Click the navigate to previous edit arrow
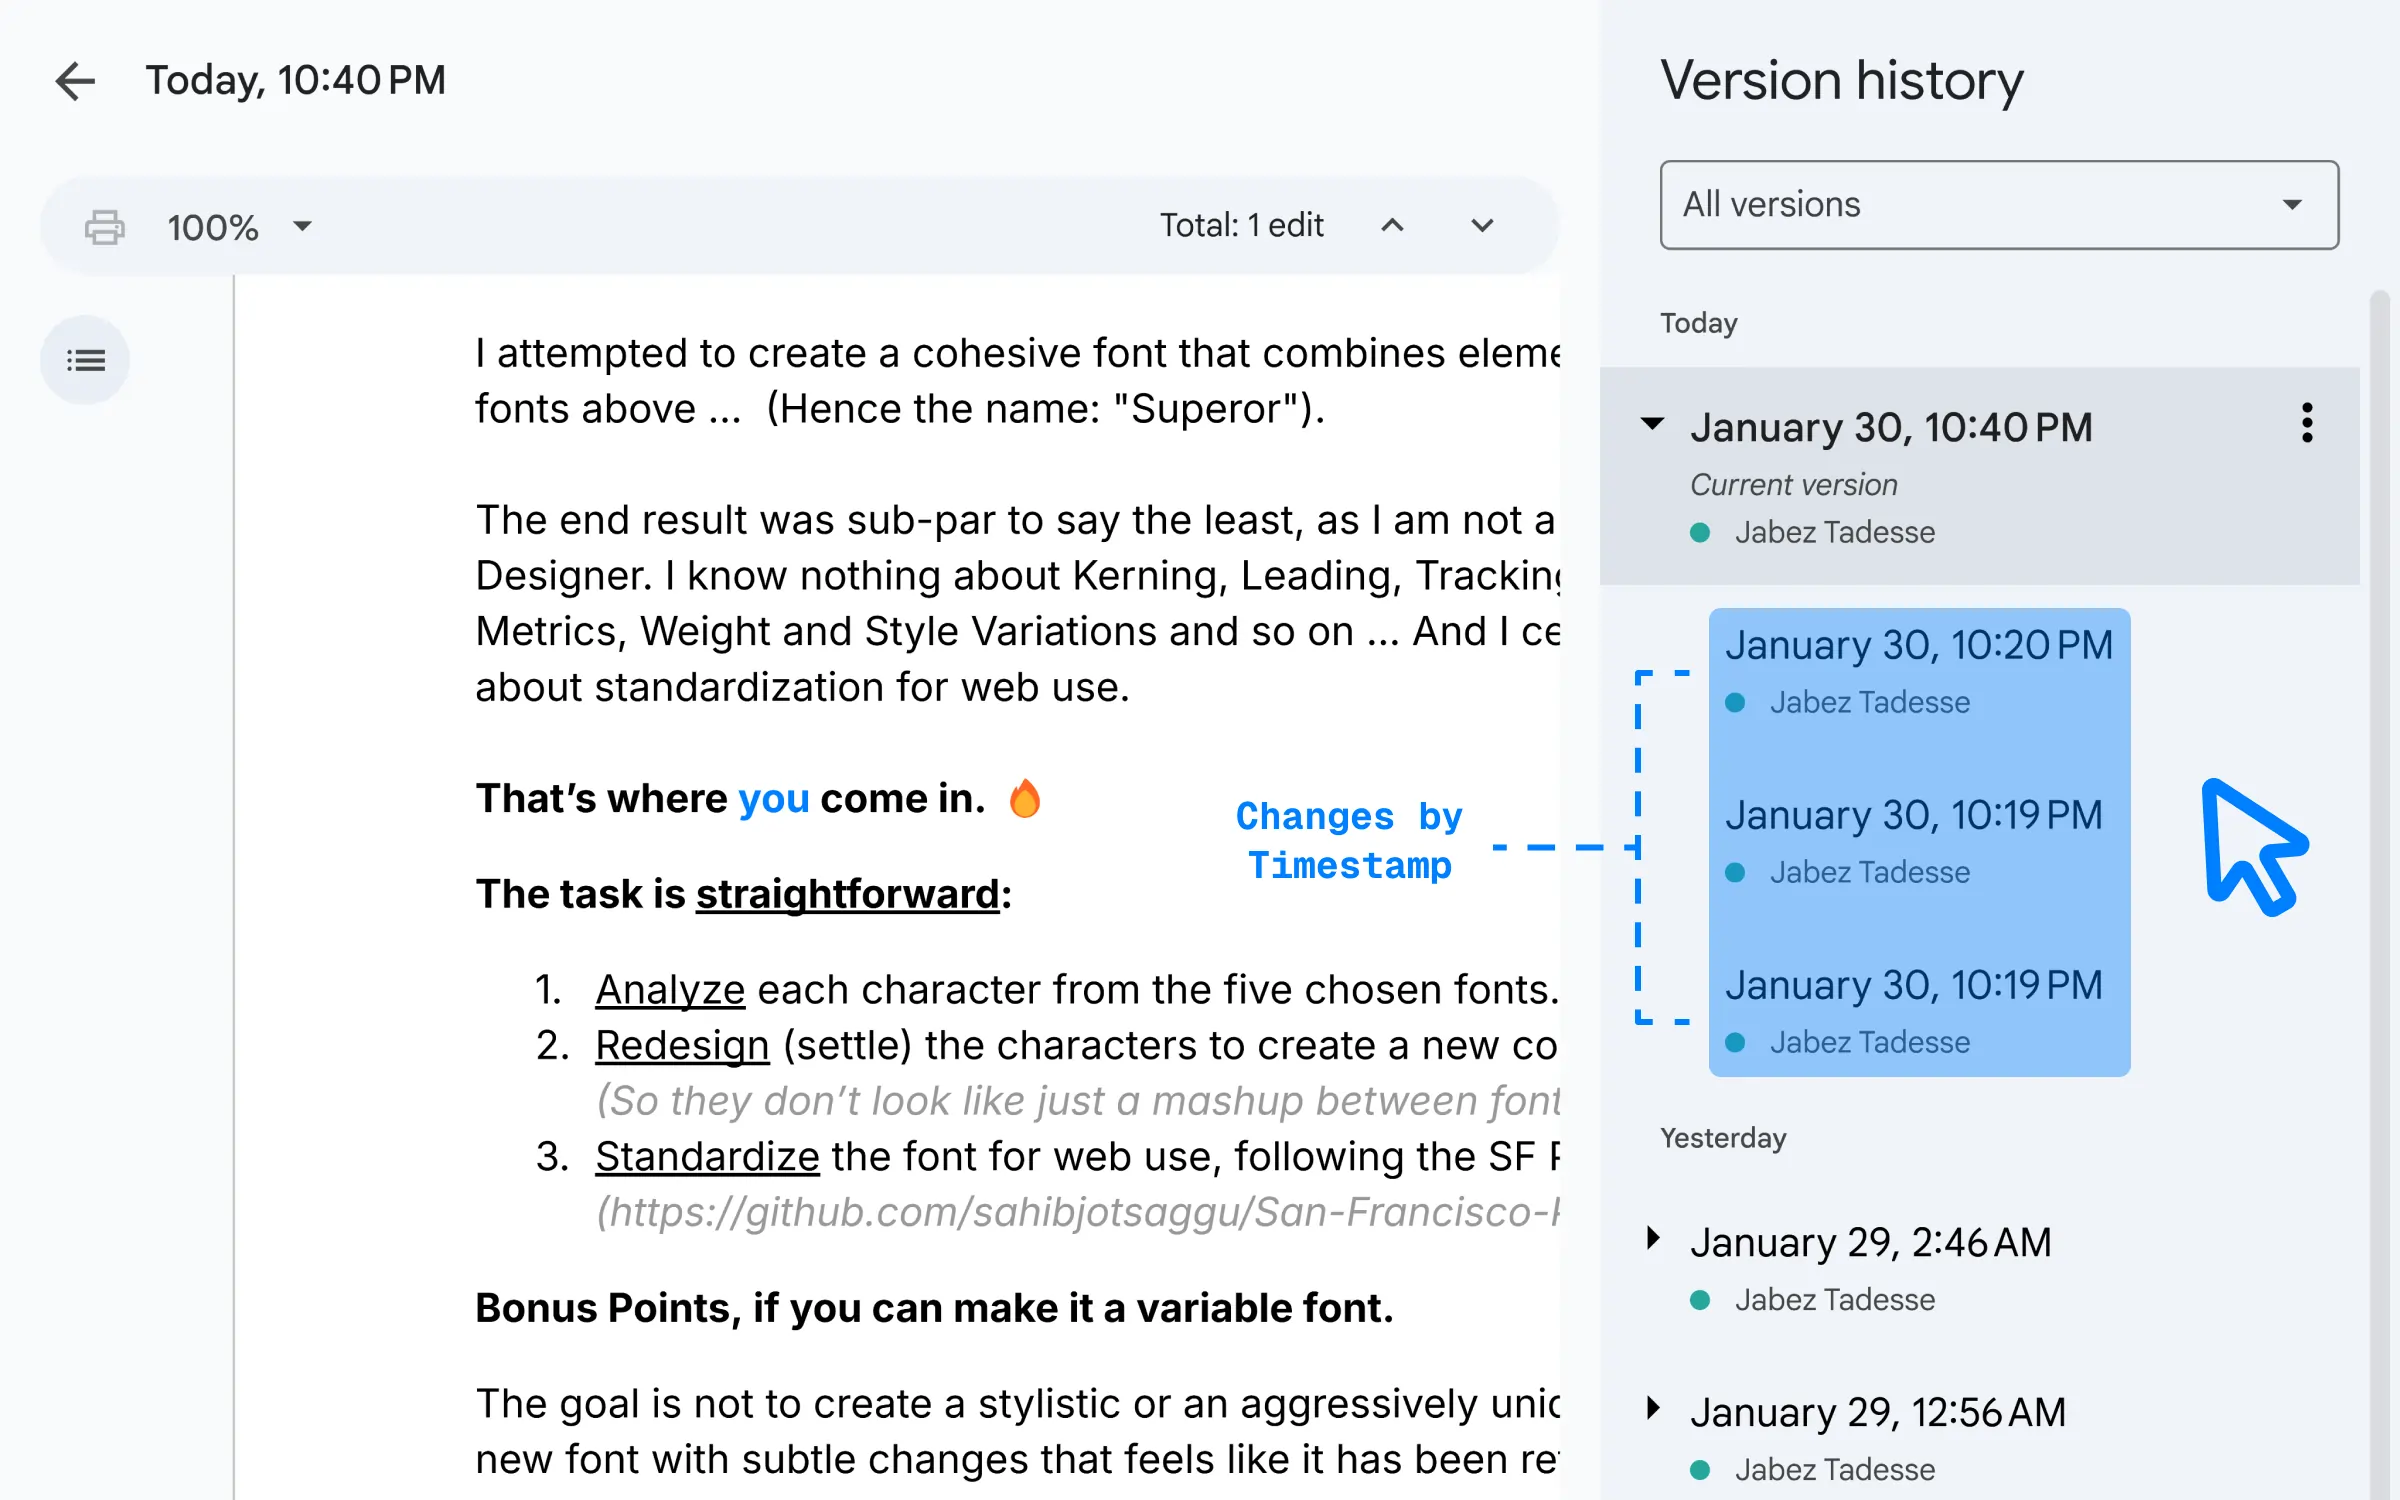The image size is (2400, 1500). pyautogui.click(x=1393, y=226)
